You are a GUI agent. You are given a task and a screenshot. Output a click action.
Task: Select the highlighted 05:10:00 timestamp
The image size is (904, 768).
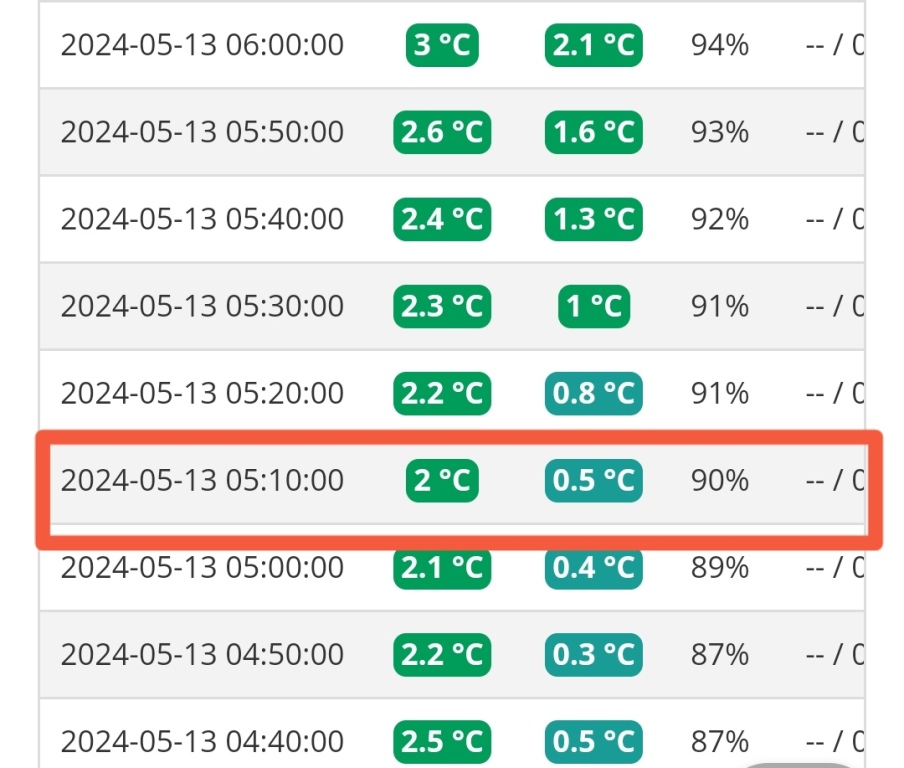point(202,480)
